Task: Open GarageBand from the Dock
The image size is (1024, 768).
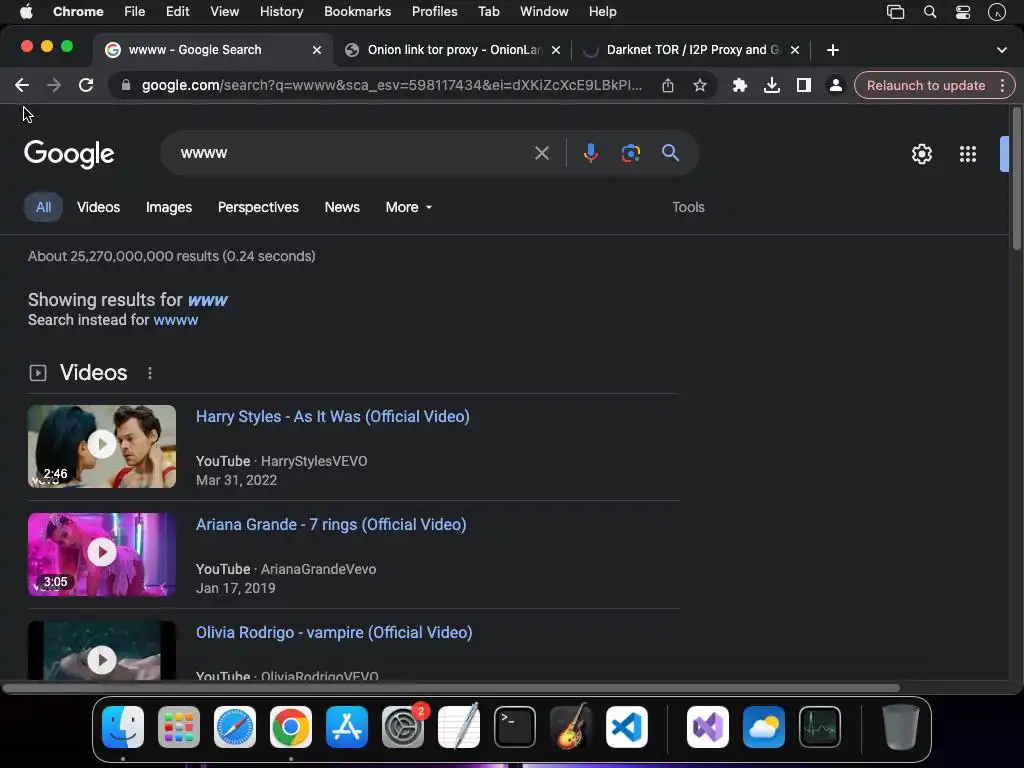Action: point(571,727)
